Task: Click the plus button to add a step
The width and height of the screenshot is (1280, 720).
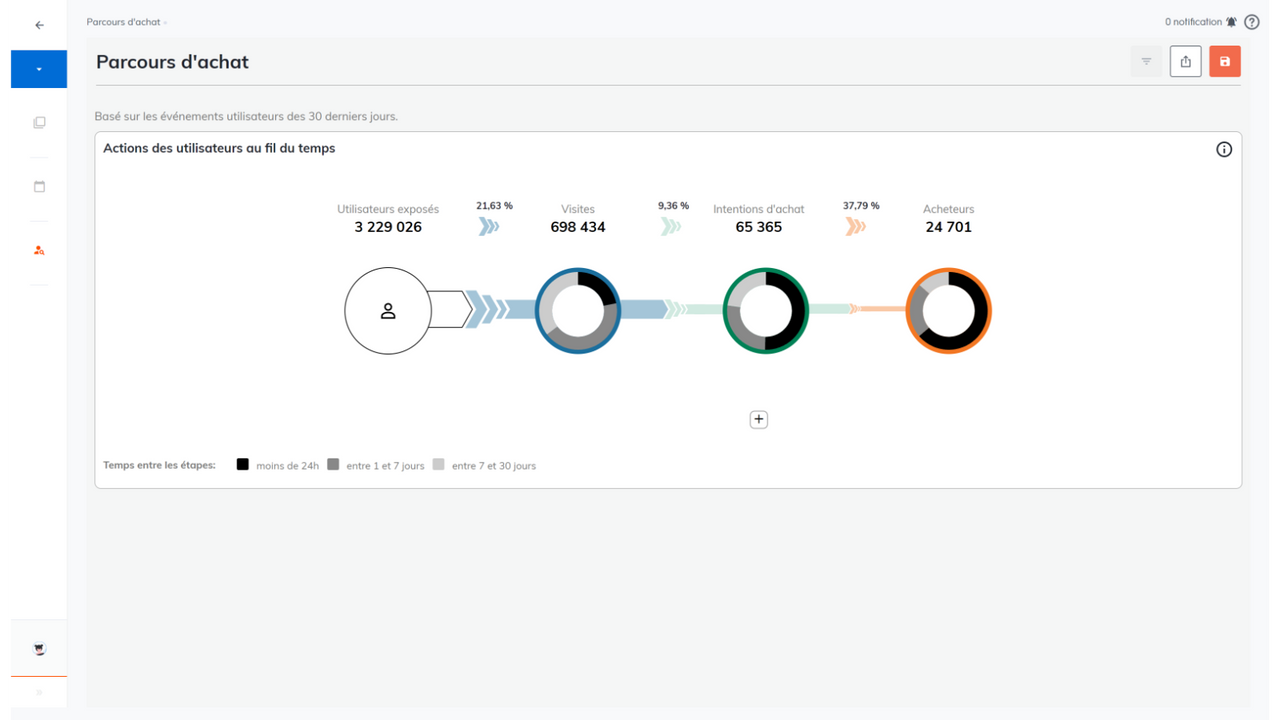Action: pos(759,419)
